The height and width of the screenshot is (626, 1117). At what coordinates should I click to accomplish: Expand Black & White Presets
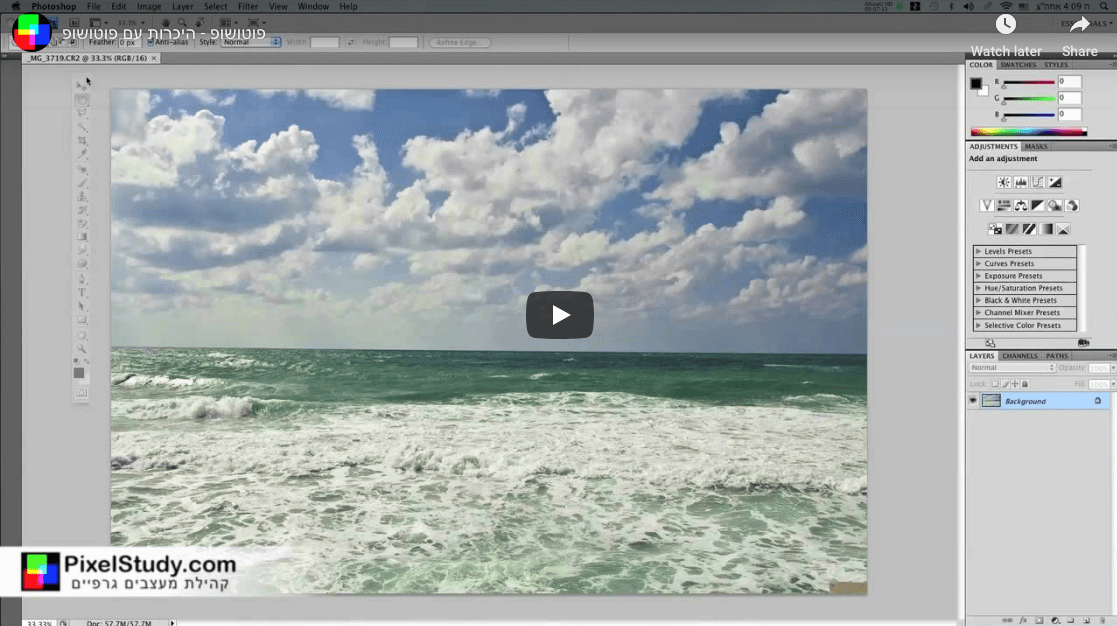[979, 301]
